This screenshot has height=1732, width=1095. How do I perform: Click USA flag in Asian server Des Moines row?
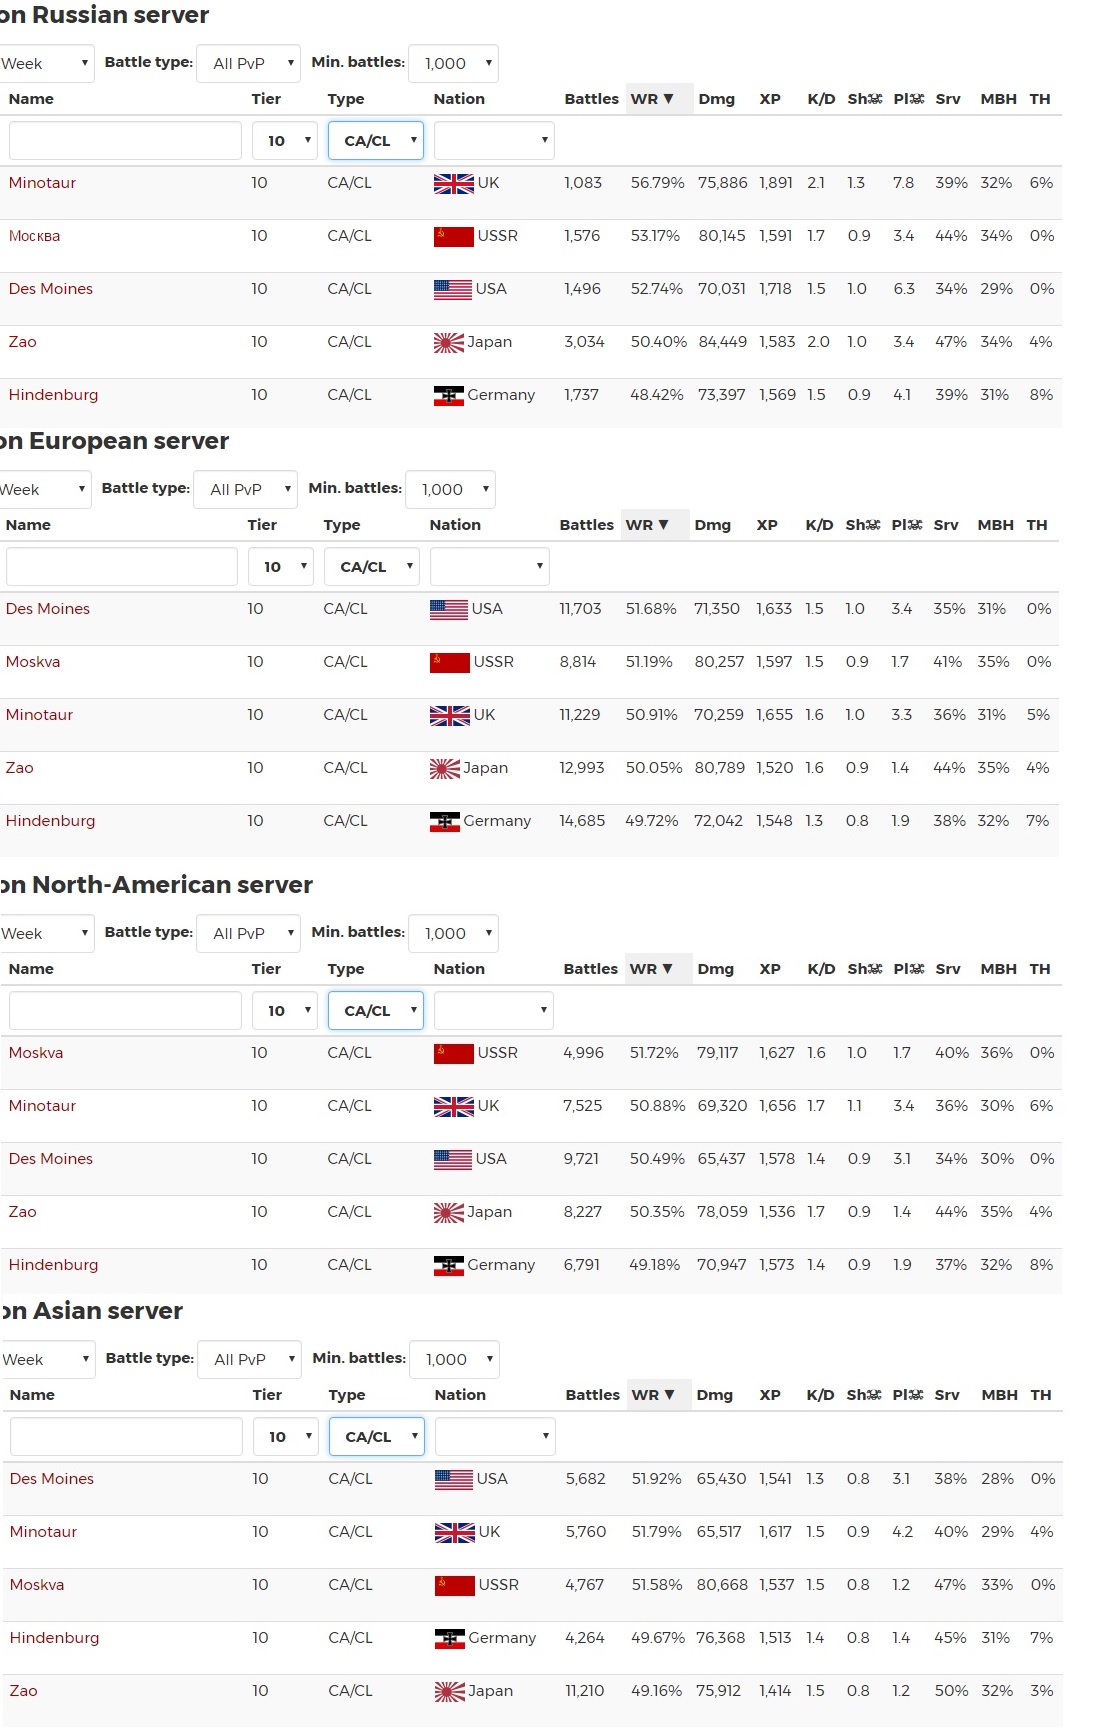pos(454,1480)
